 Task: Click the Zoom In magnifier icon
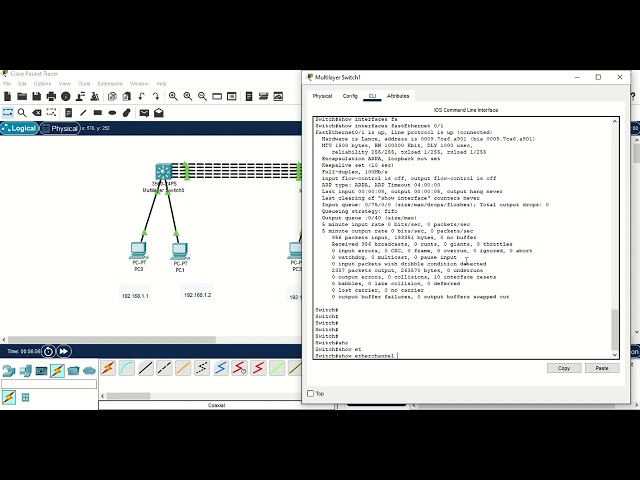pyautogui.click(x=173, y=96)
